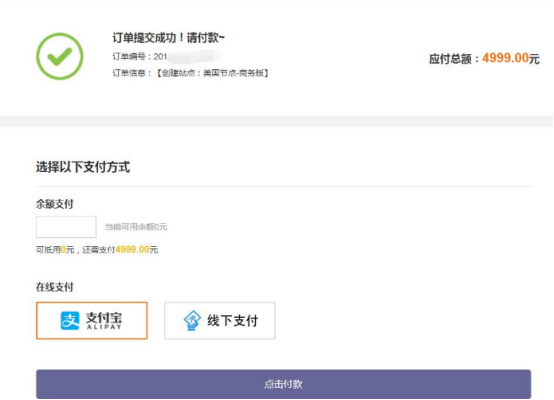Click the blue Alipay logo icon
Viewport: 554px width, 400px height.
click(x=70, y=320)
